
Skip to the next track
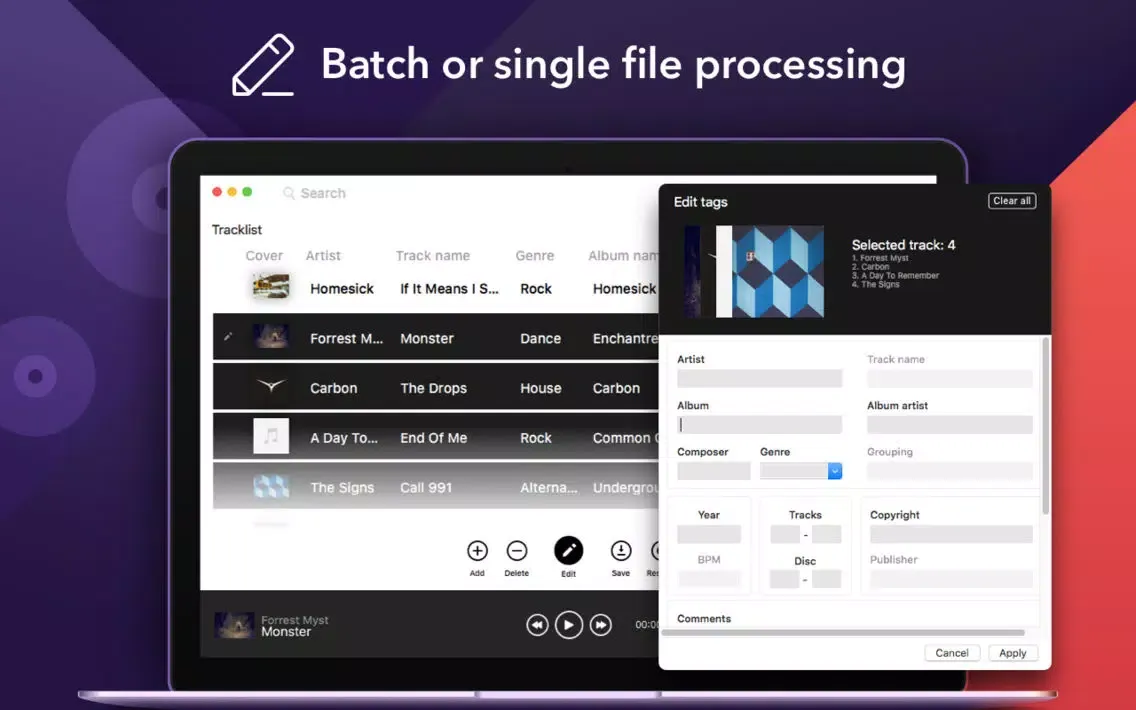(600, 625)
